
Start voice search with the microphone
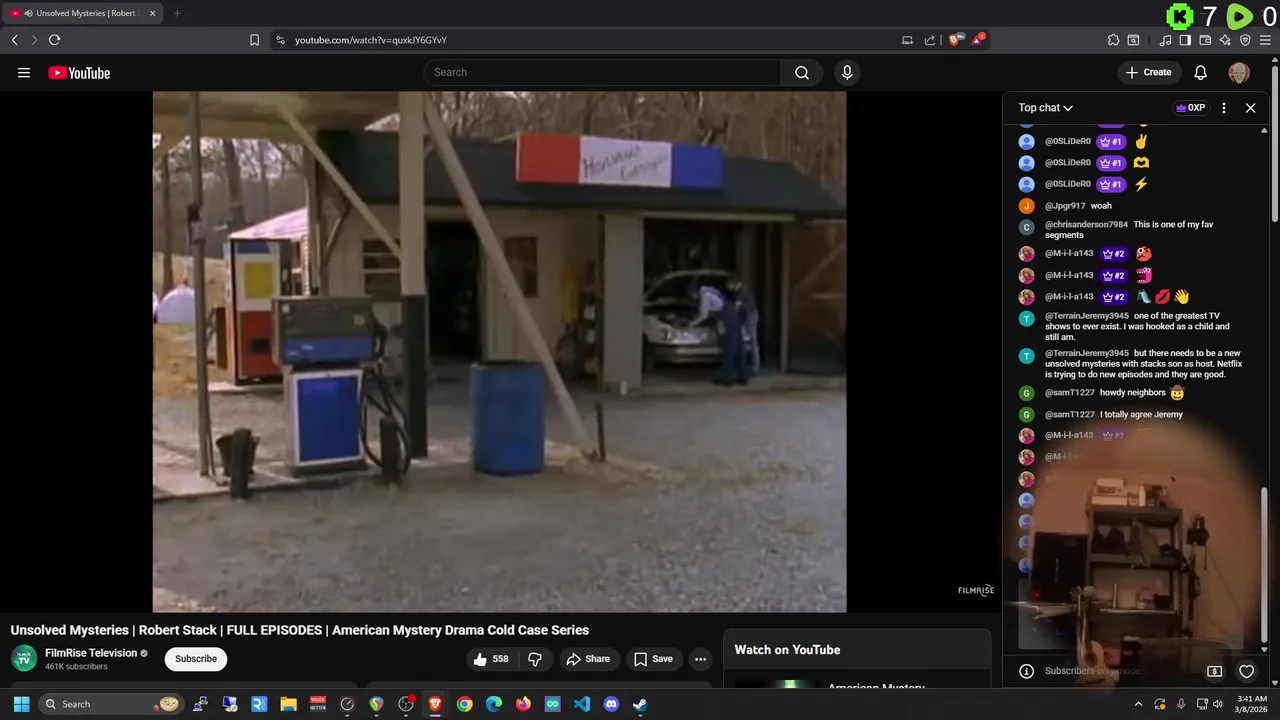pyautogui.click(x=847, y=72)
